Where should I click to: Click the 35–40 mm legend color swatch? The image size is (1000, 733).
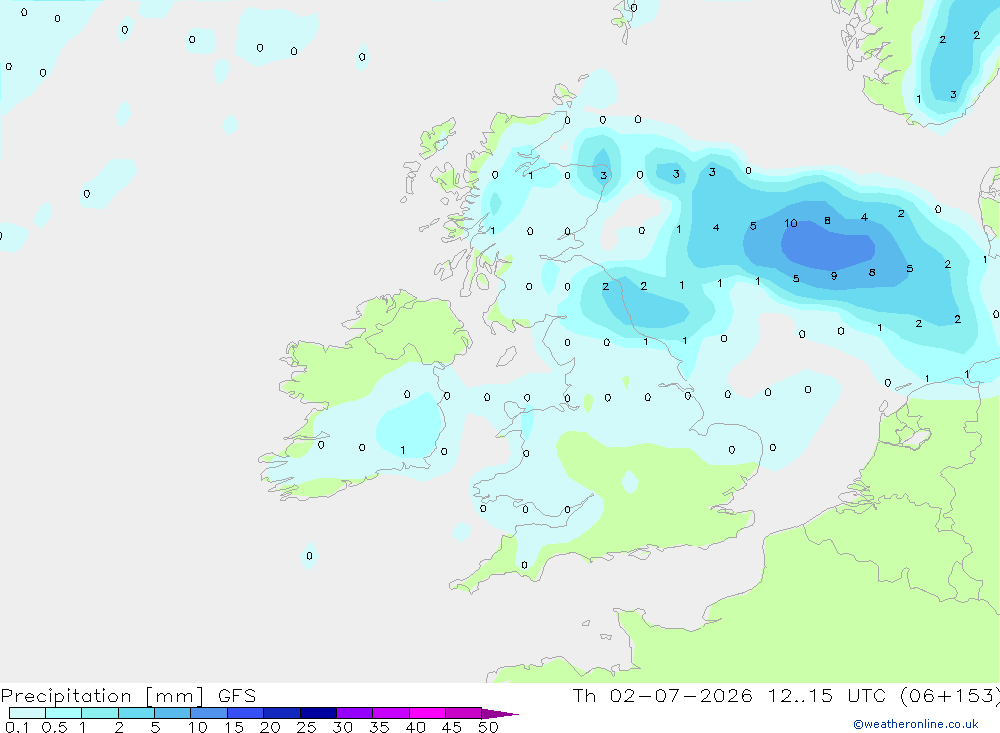[391, 713]
